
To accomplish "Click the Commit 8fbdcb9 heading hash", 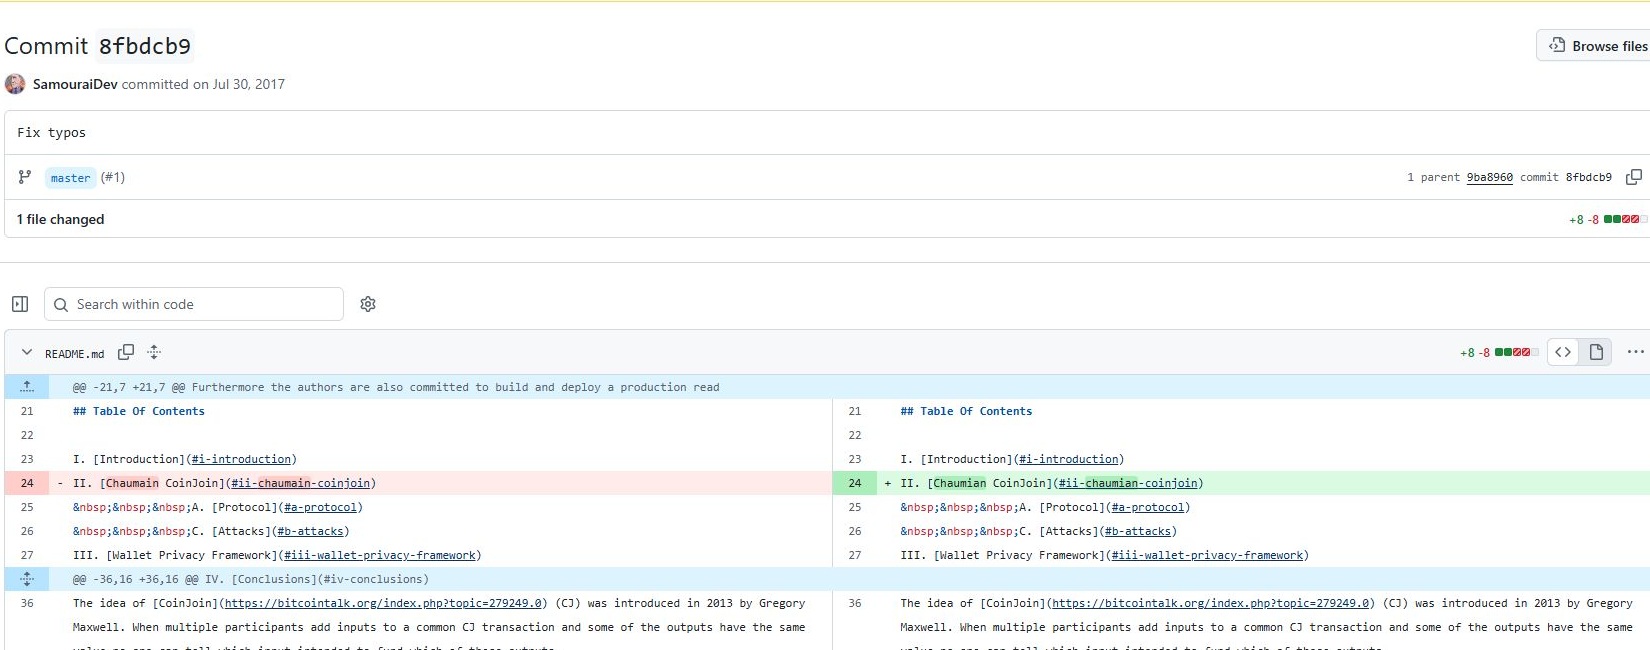I will 145,46.
